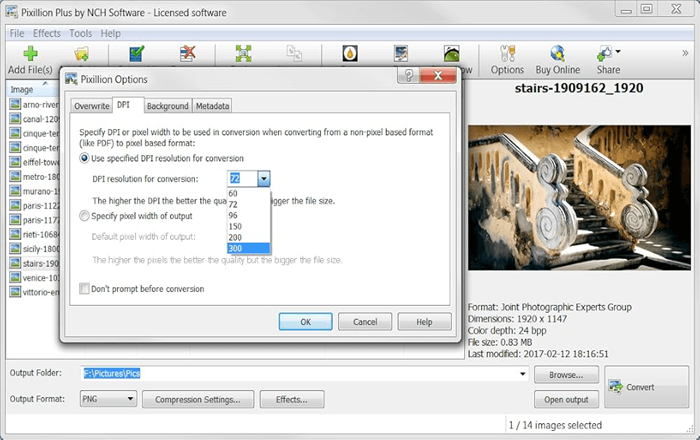Click the water drop watermark toolbar icon
700x440 pixels.
[x=350, y=54]
